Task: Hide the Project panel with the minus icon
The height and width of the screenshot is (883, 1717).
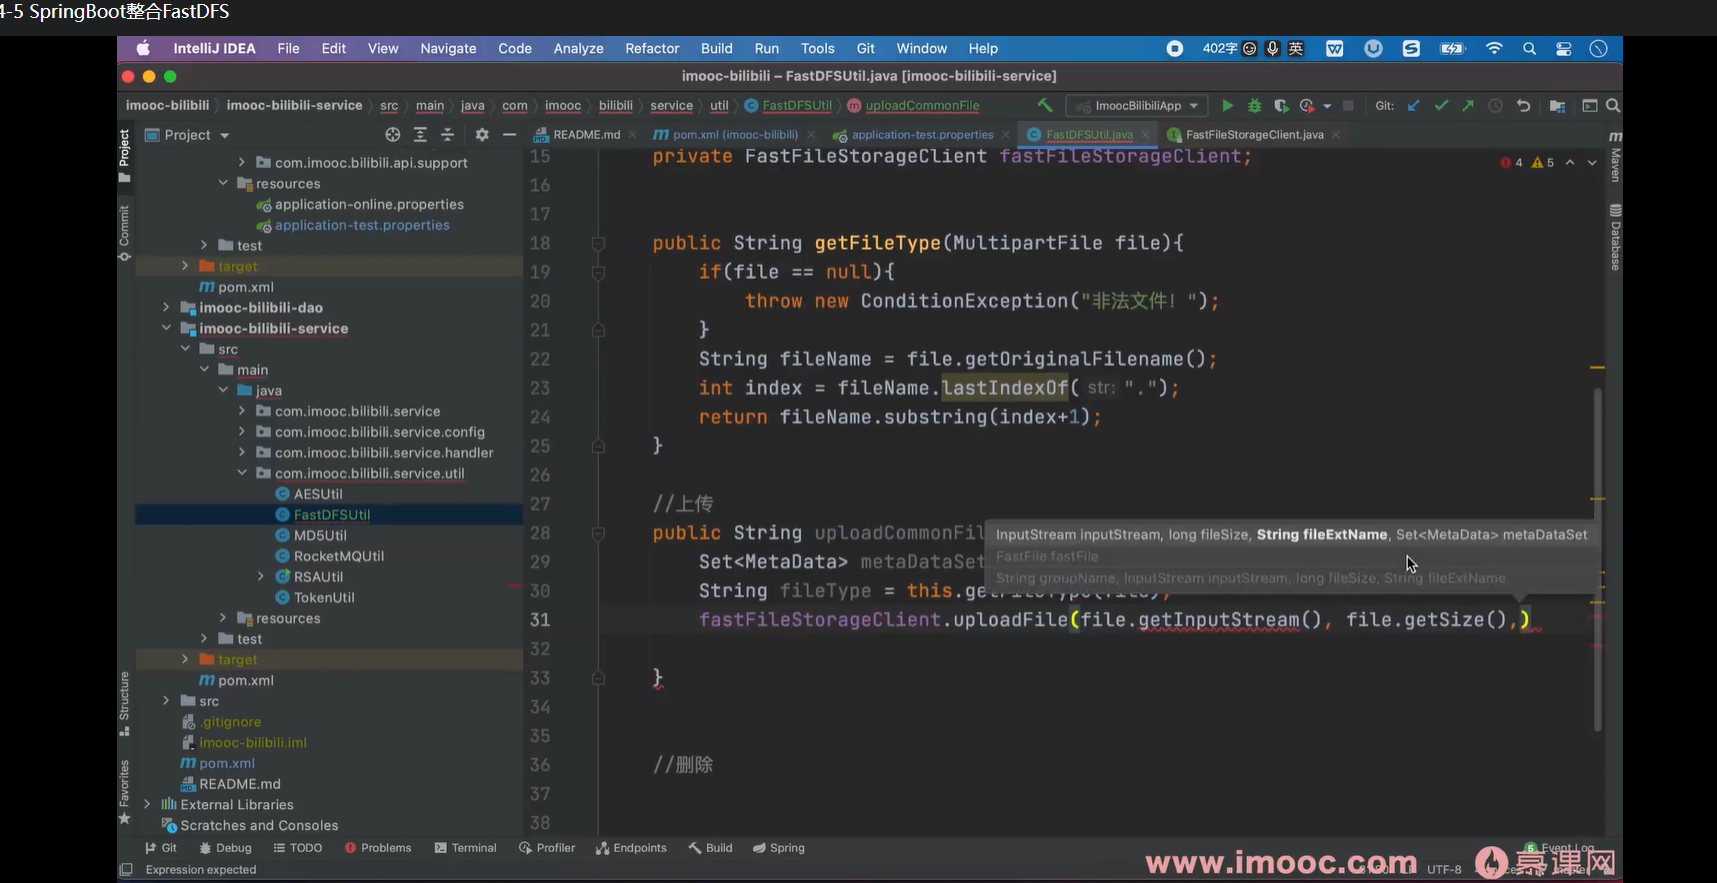Action: pyautogui.click(x=509, y=135)
